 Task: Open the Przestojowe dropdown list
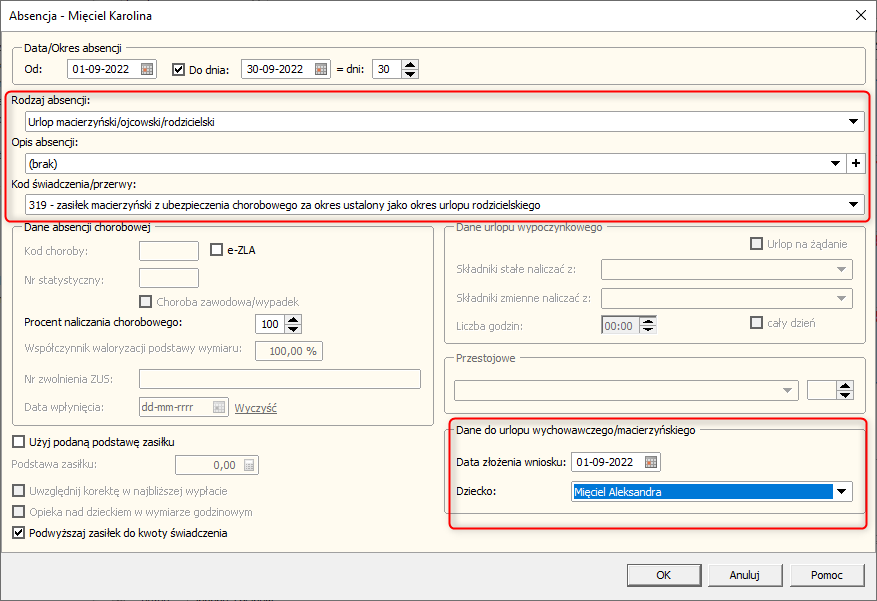click(787, 390)
